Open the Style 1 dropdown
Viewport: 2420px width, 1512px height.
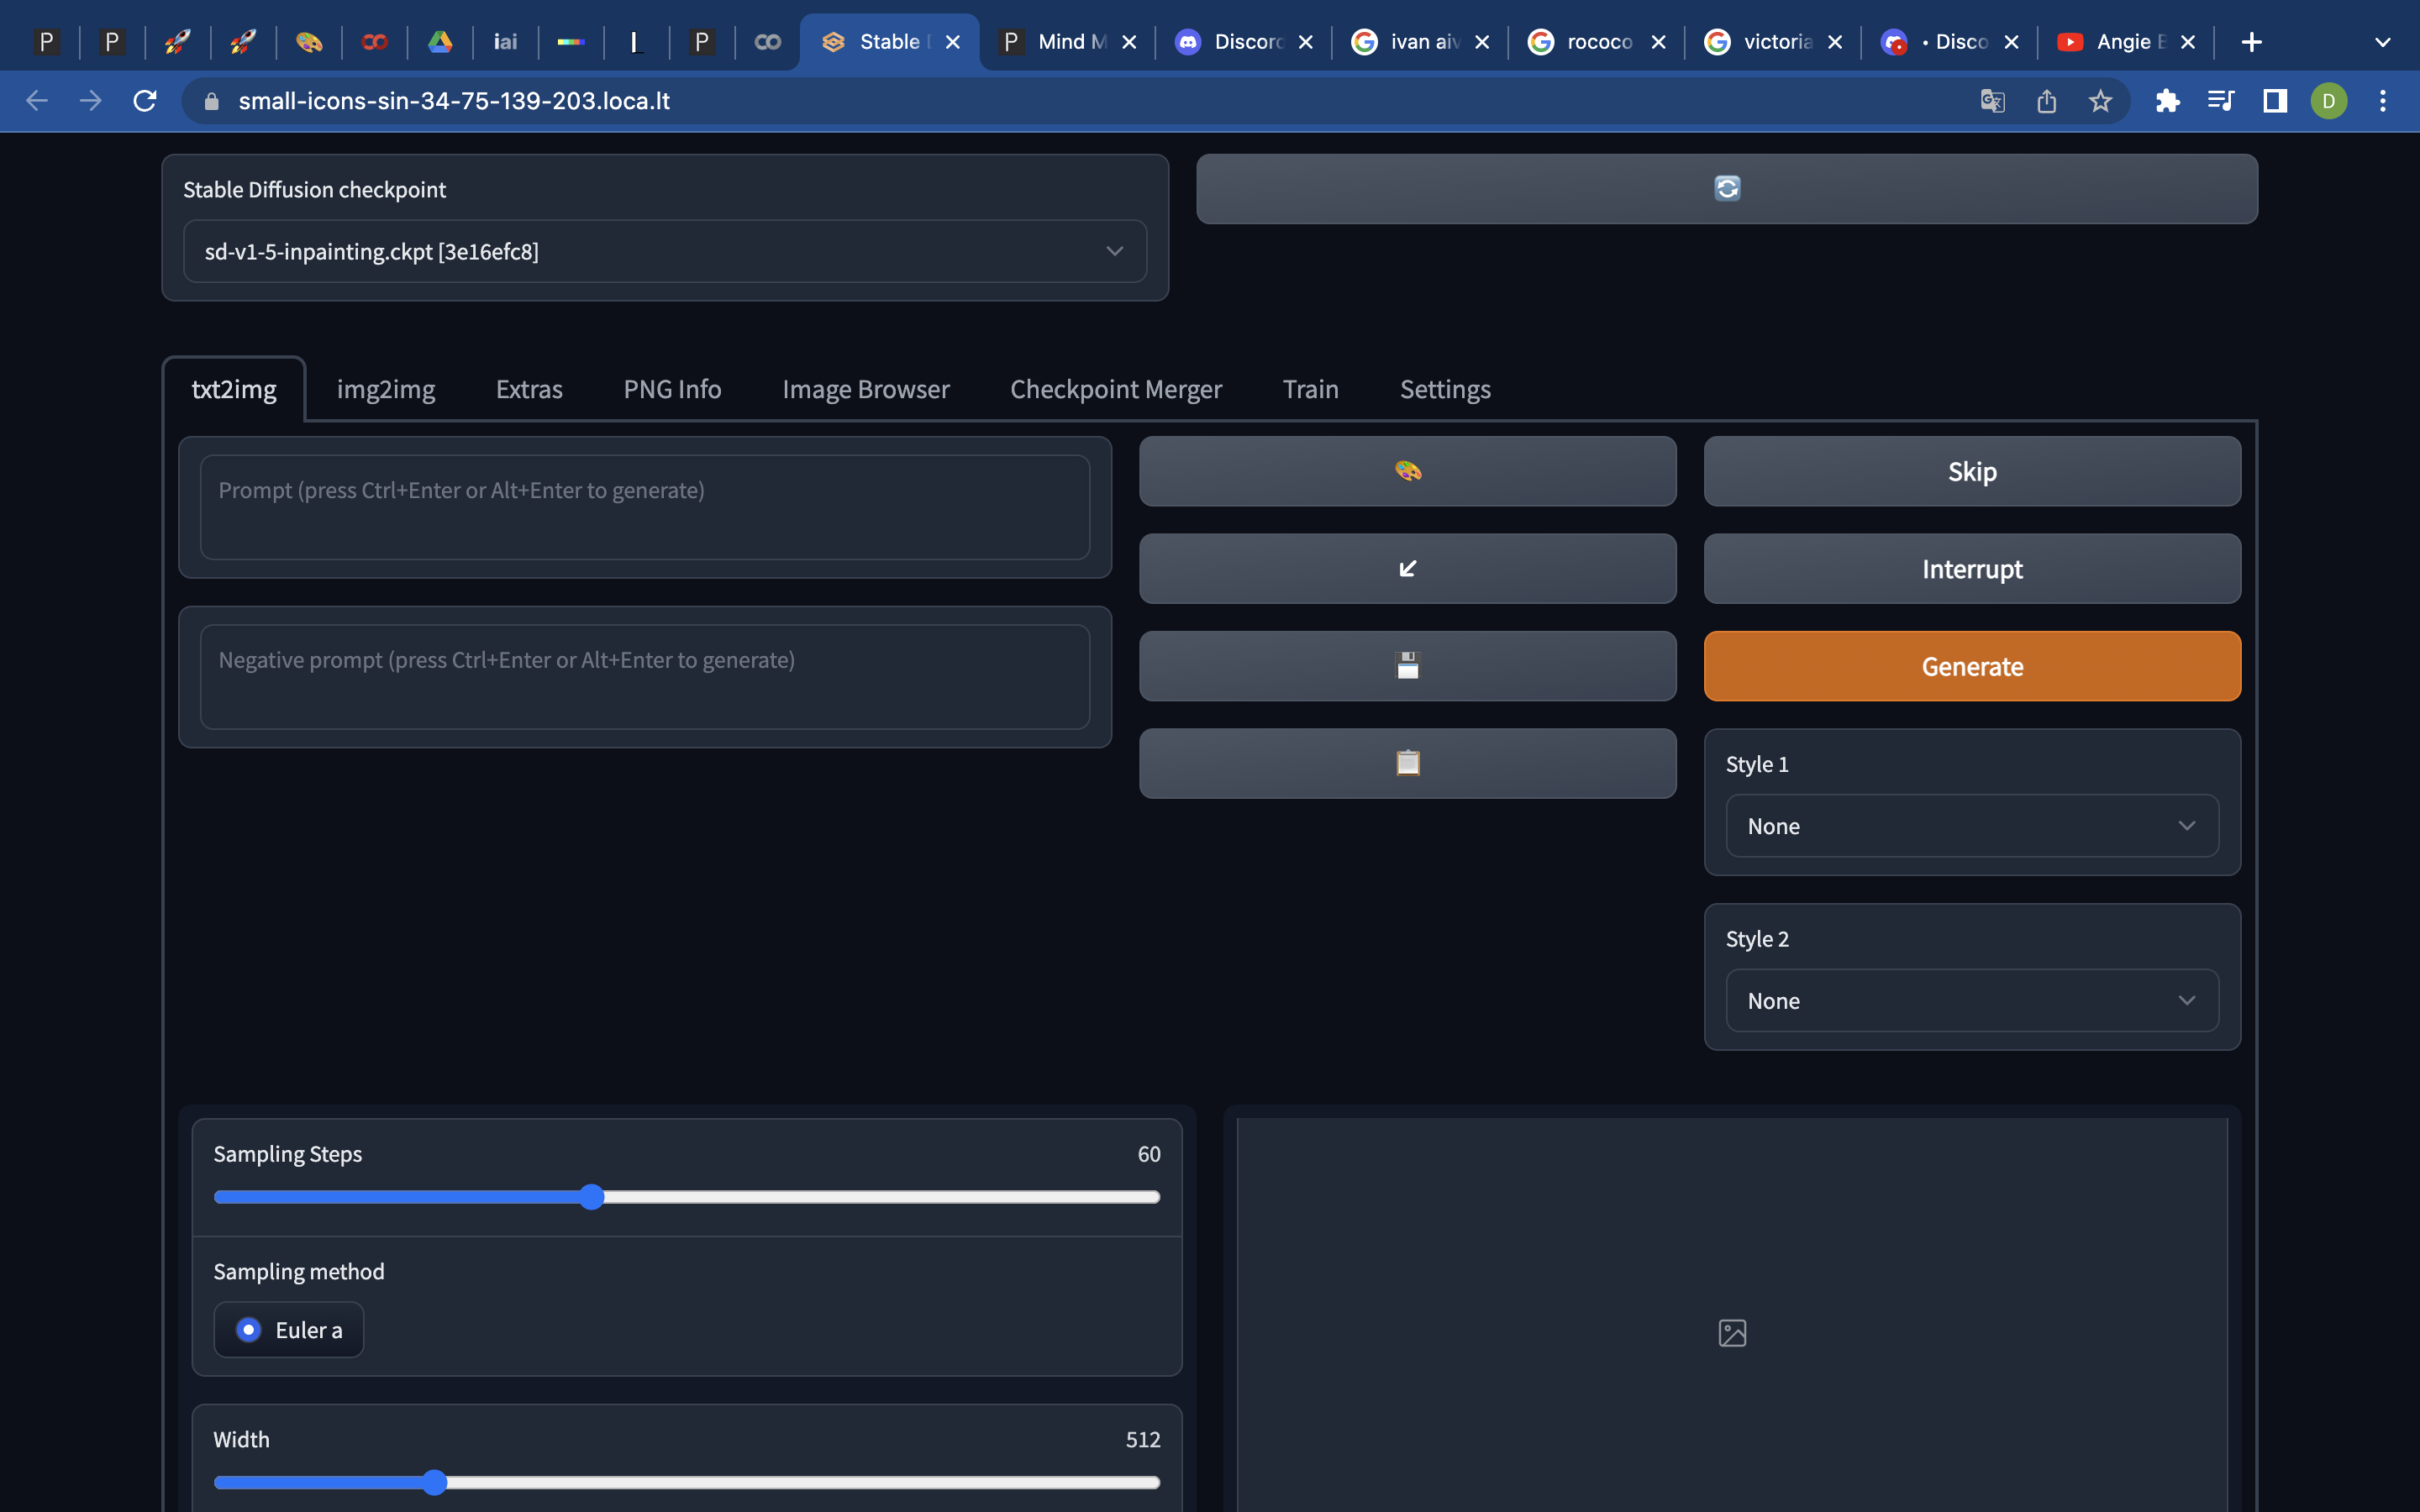[x=1971, y=825]
